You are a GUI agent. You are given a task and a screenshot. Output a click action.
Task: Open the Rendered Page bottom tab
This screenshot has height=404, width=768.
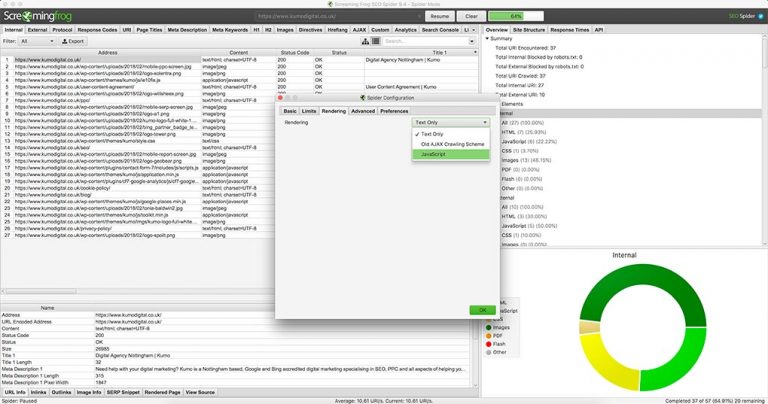[x=162, y=392]
